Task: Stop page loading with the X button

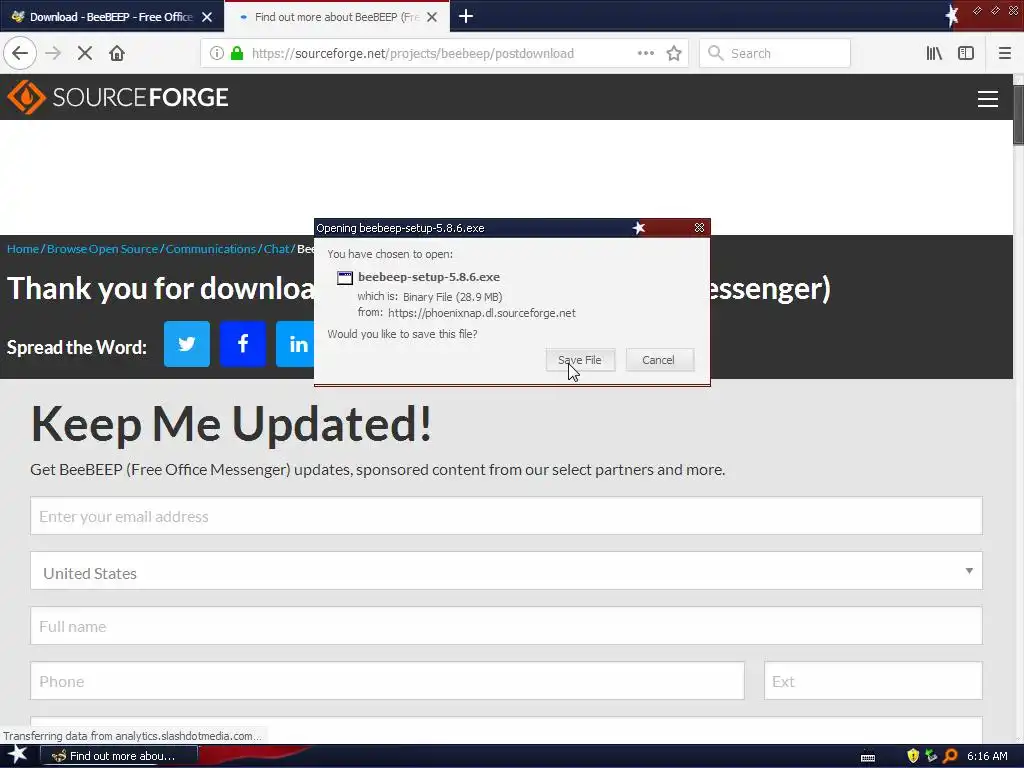Action: pyautogui.click(x=85, y=53)
